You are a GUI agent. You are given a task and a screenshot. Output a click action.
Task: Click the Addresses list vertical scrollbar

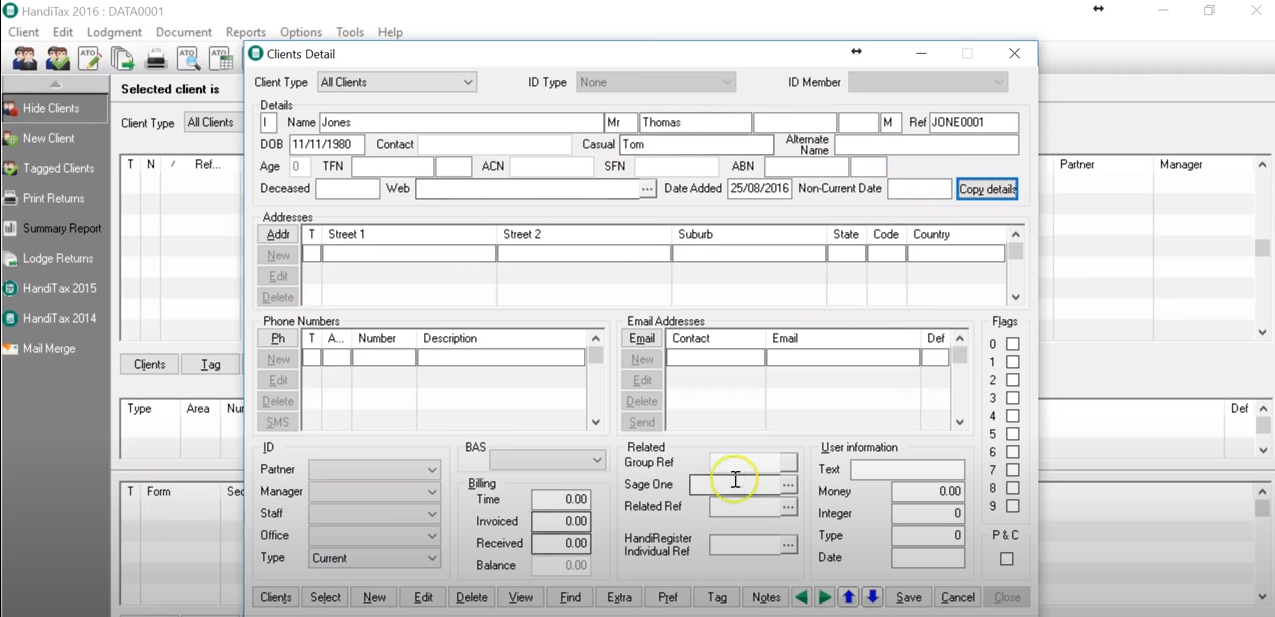point(1016,265)
